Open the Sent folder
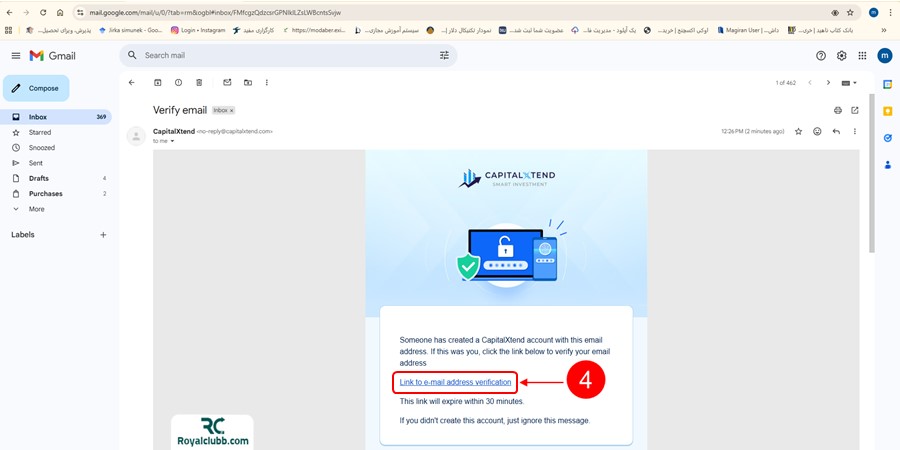900x450 pixels. [x=36, y=163]
